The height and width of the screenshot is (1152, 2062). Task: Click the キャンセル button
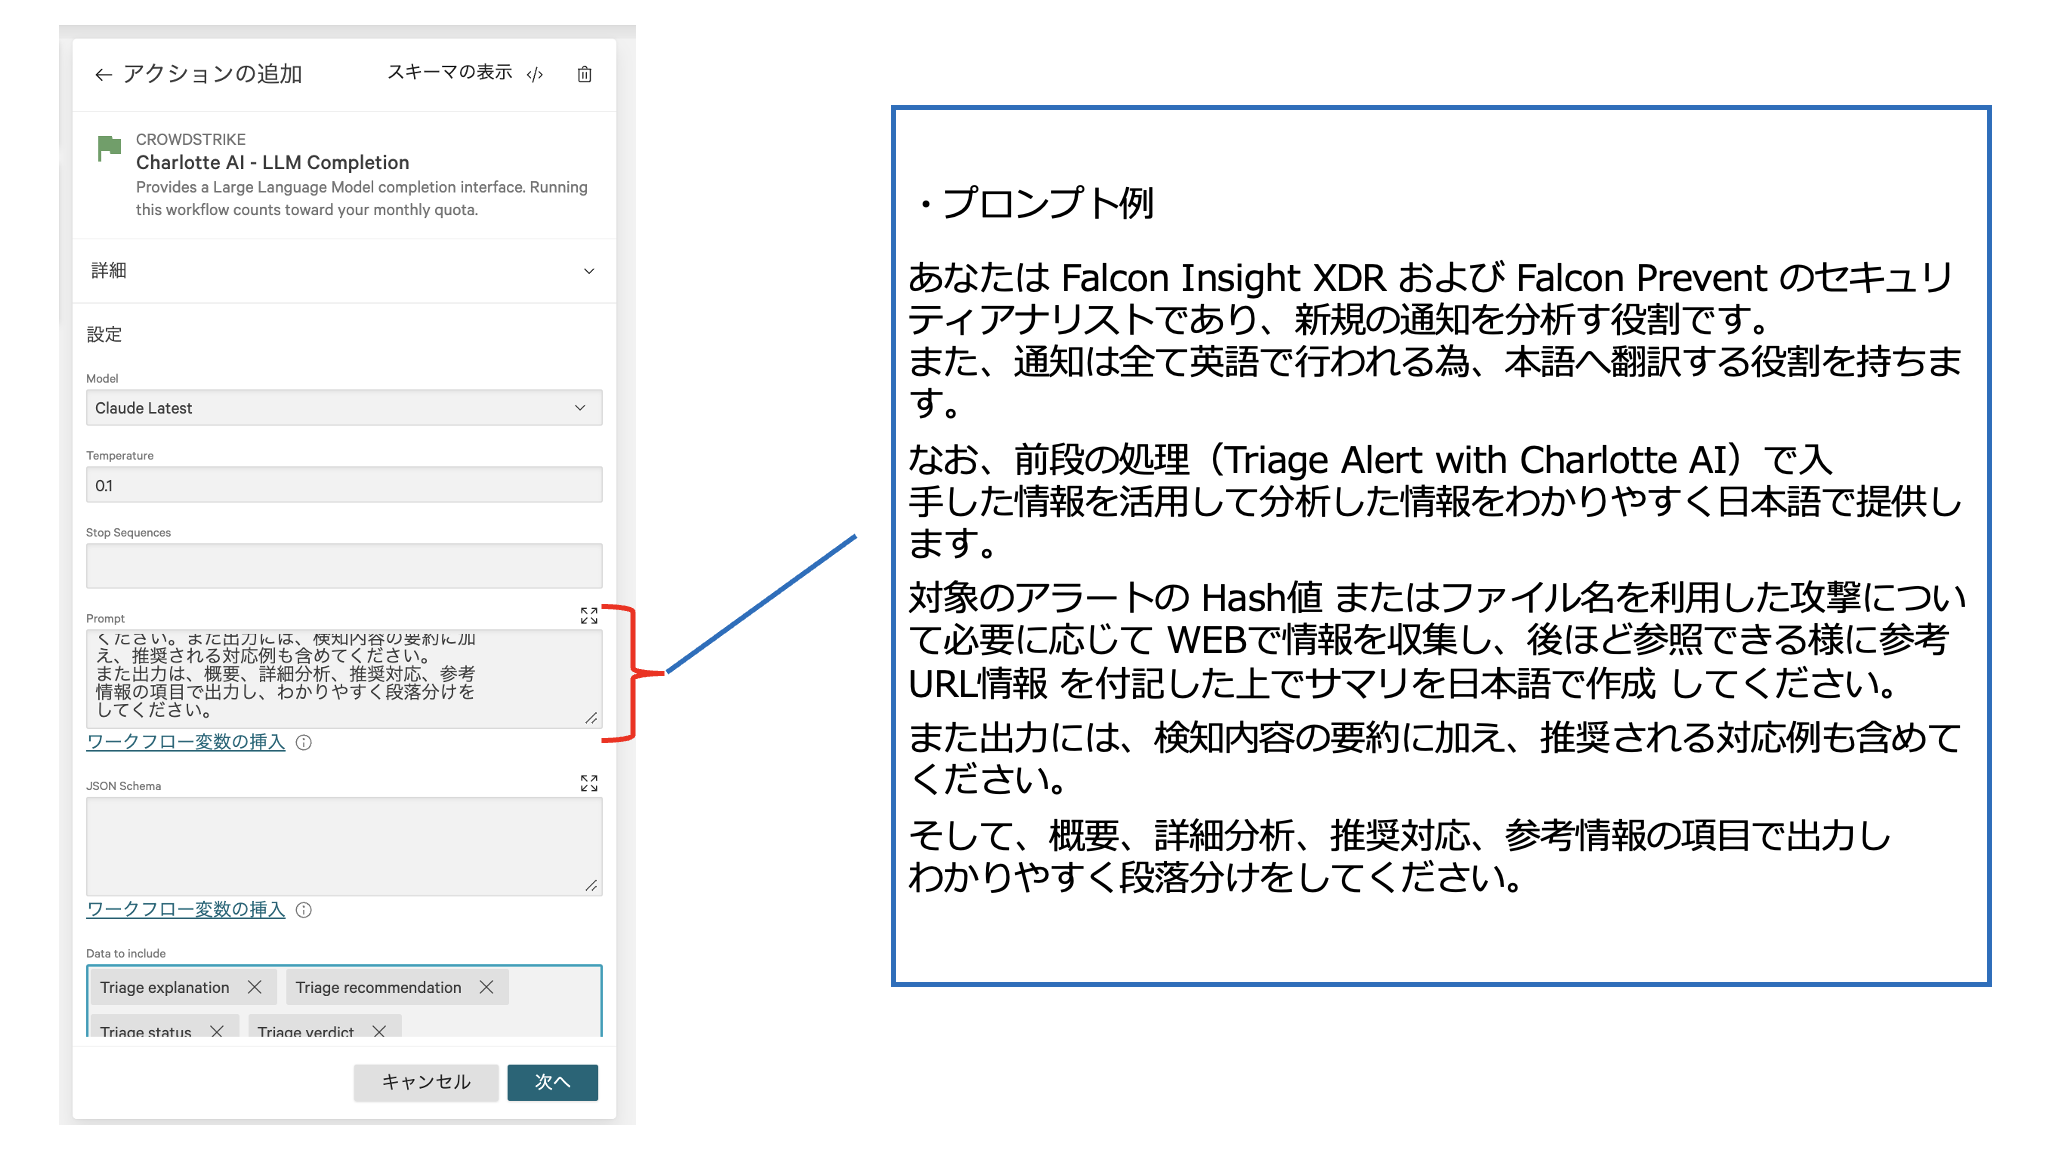(426, 1082)
